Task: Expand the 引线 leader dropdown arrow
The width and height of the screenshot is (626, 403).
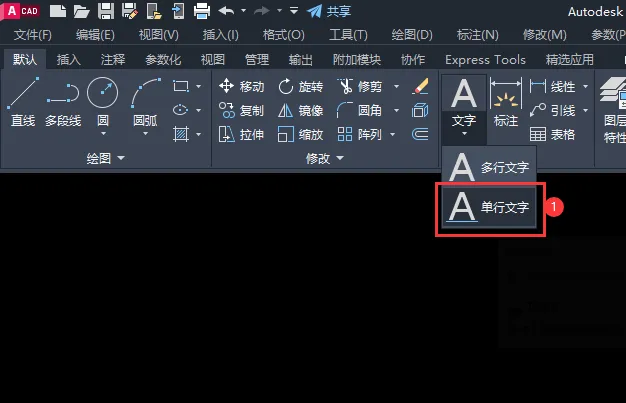Action: point(585,110)
